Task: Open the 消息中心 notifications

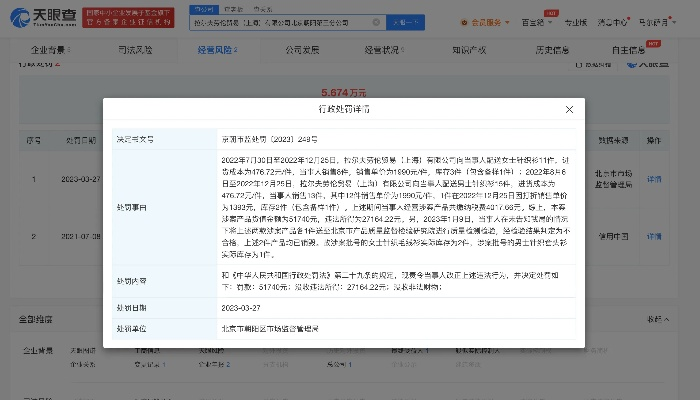Action: point(612,22)
